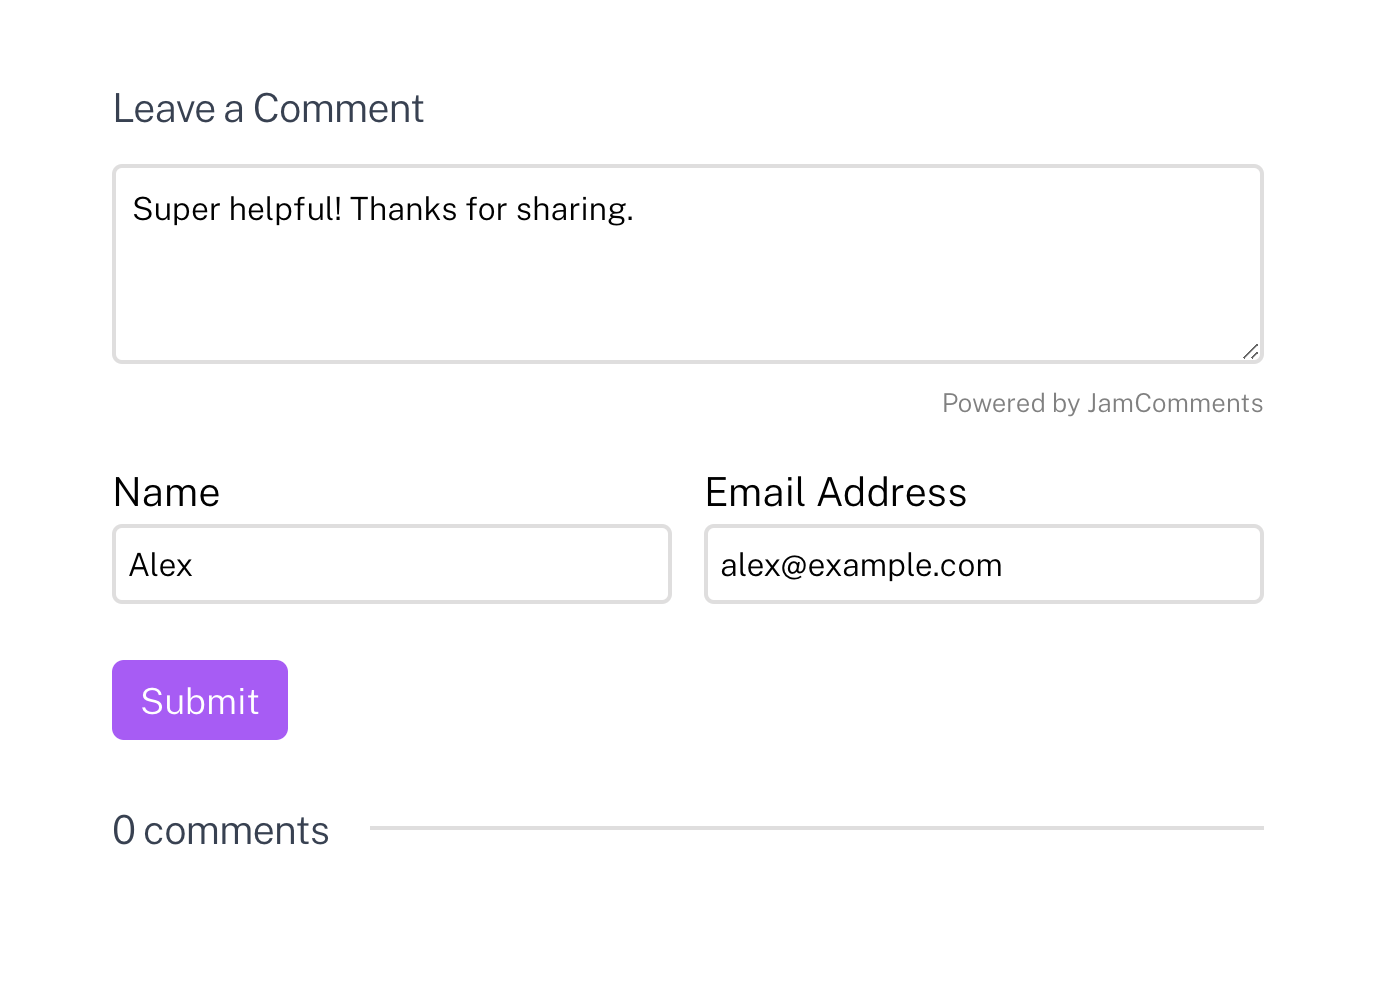The height and width of the screenshot is (988, 1384).
Task: Click the word "JamComments" in the footer credit
Action: click(1175, 403)
